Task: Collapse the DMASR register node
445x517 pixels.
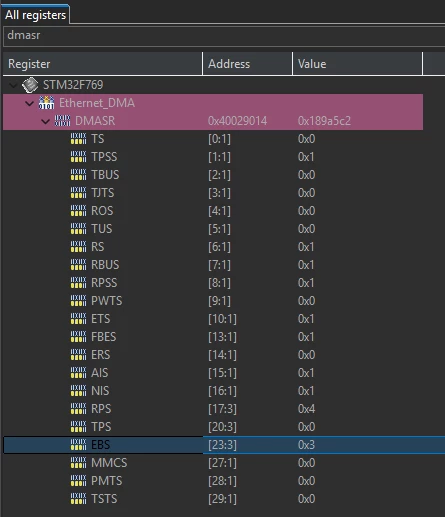Action: tap(46, 121)
